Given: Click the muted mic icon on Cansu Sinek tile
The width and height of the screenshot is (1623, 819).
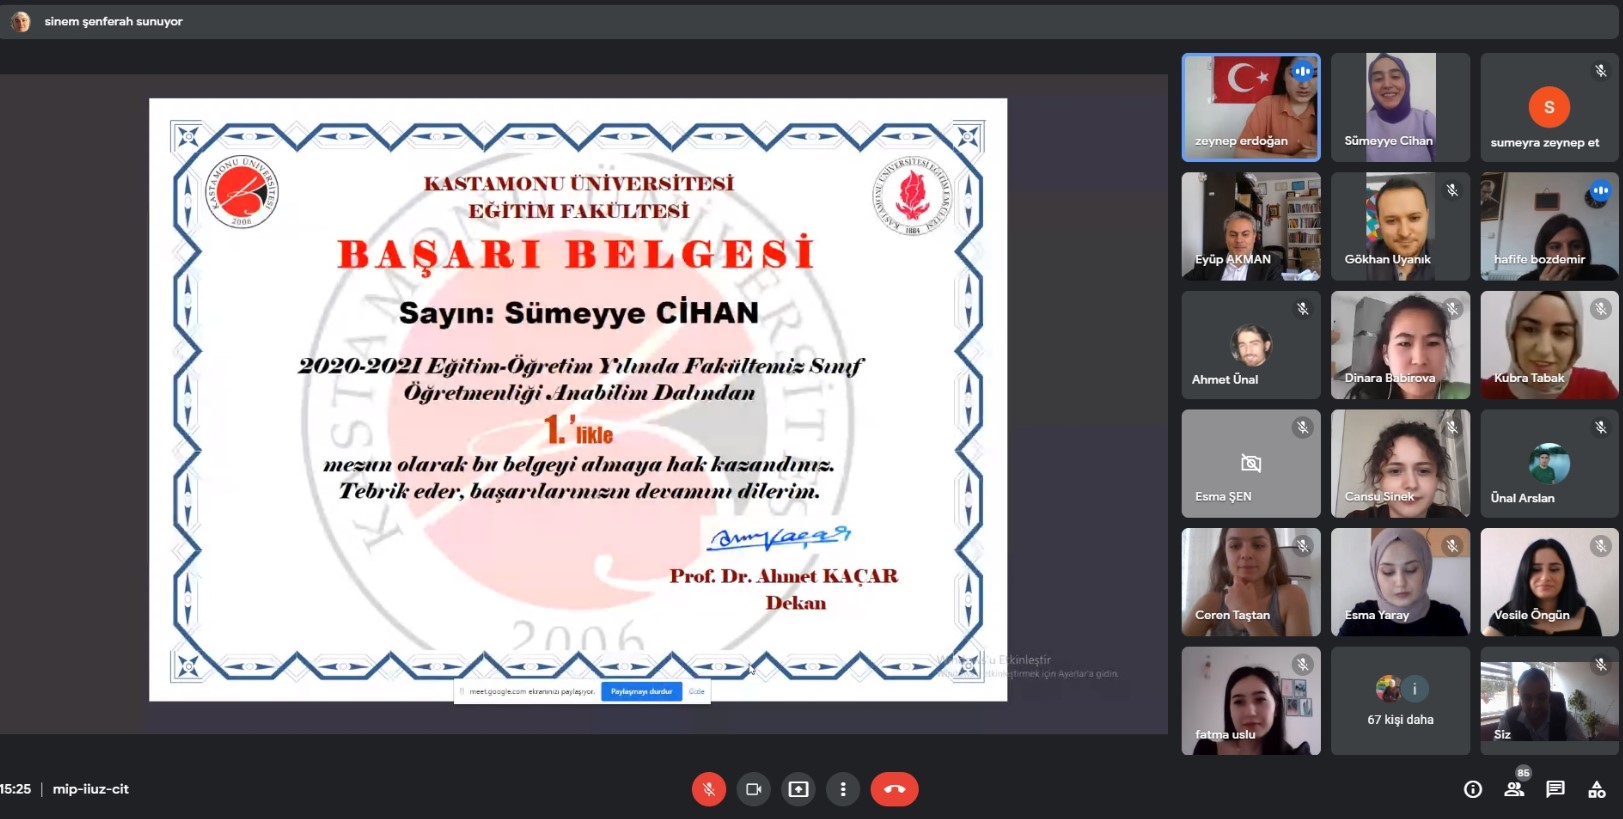Looking at the screenshot, I should (1452, 427).
